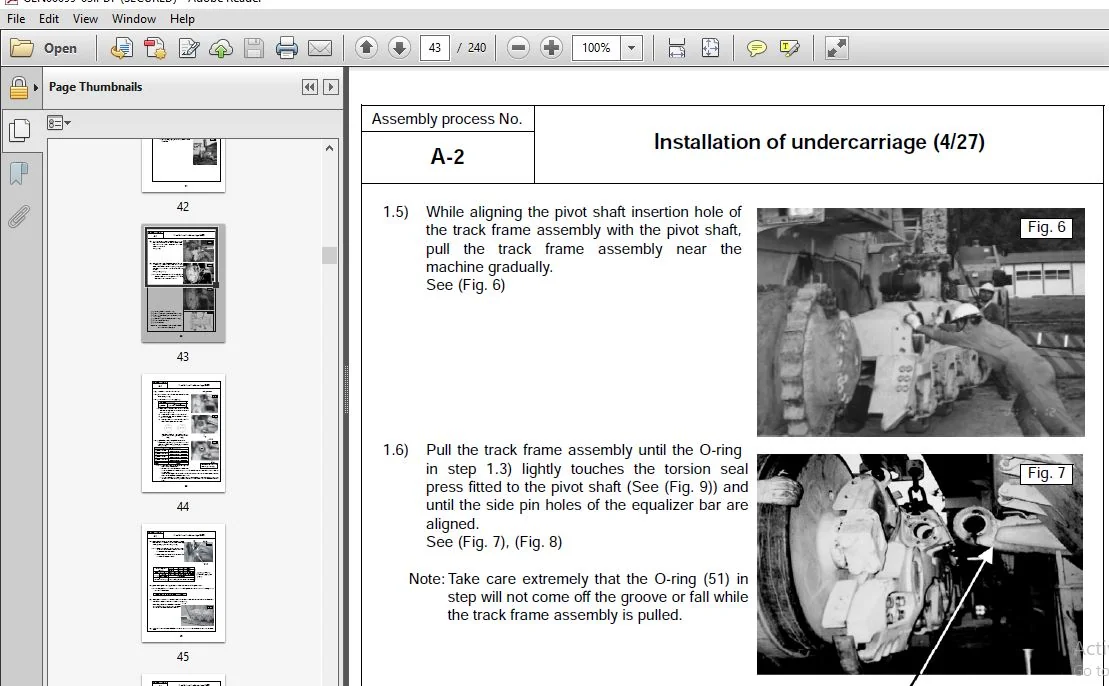This screenshot has height=686, width=1109.
Task: Click the 'Note:' label text
Action: click(x=426, y=579)
